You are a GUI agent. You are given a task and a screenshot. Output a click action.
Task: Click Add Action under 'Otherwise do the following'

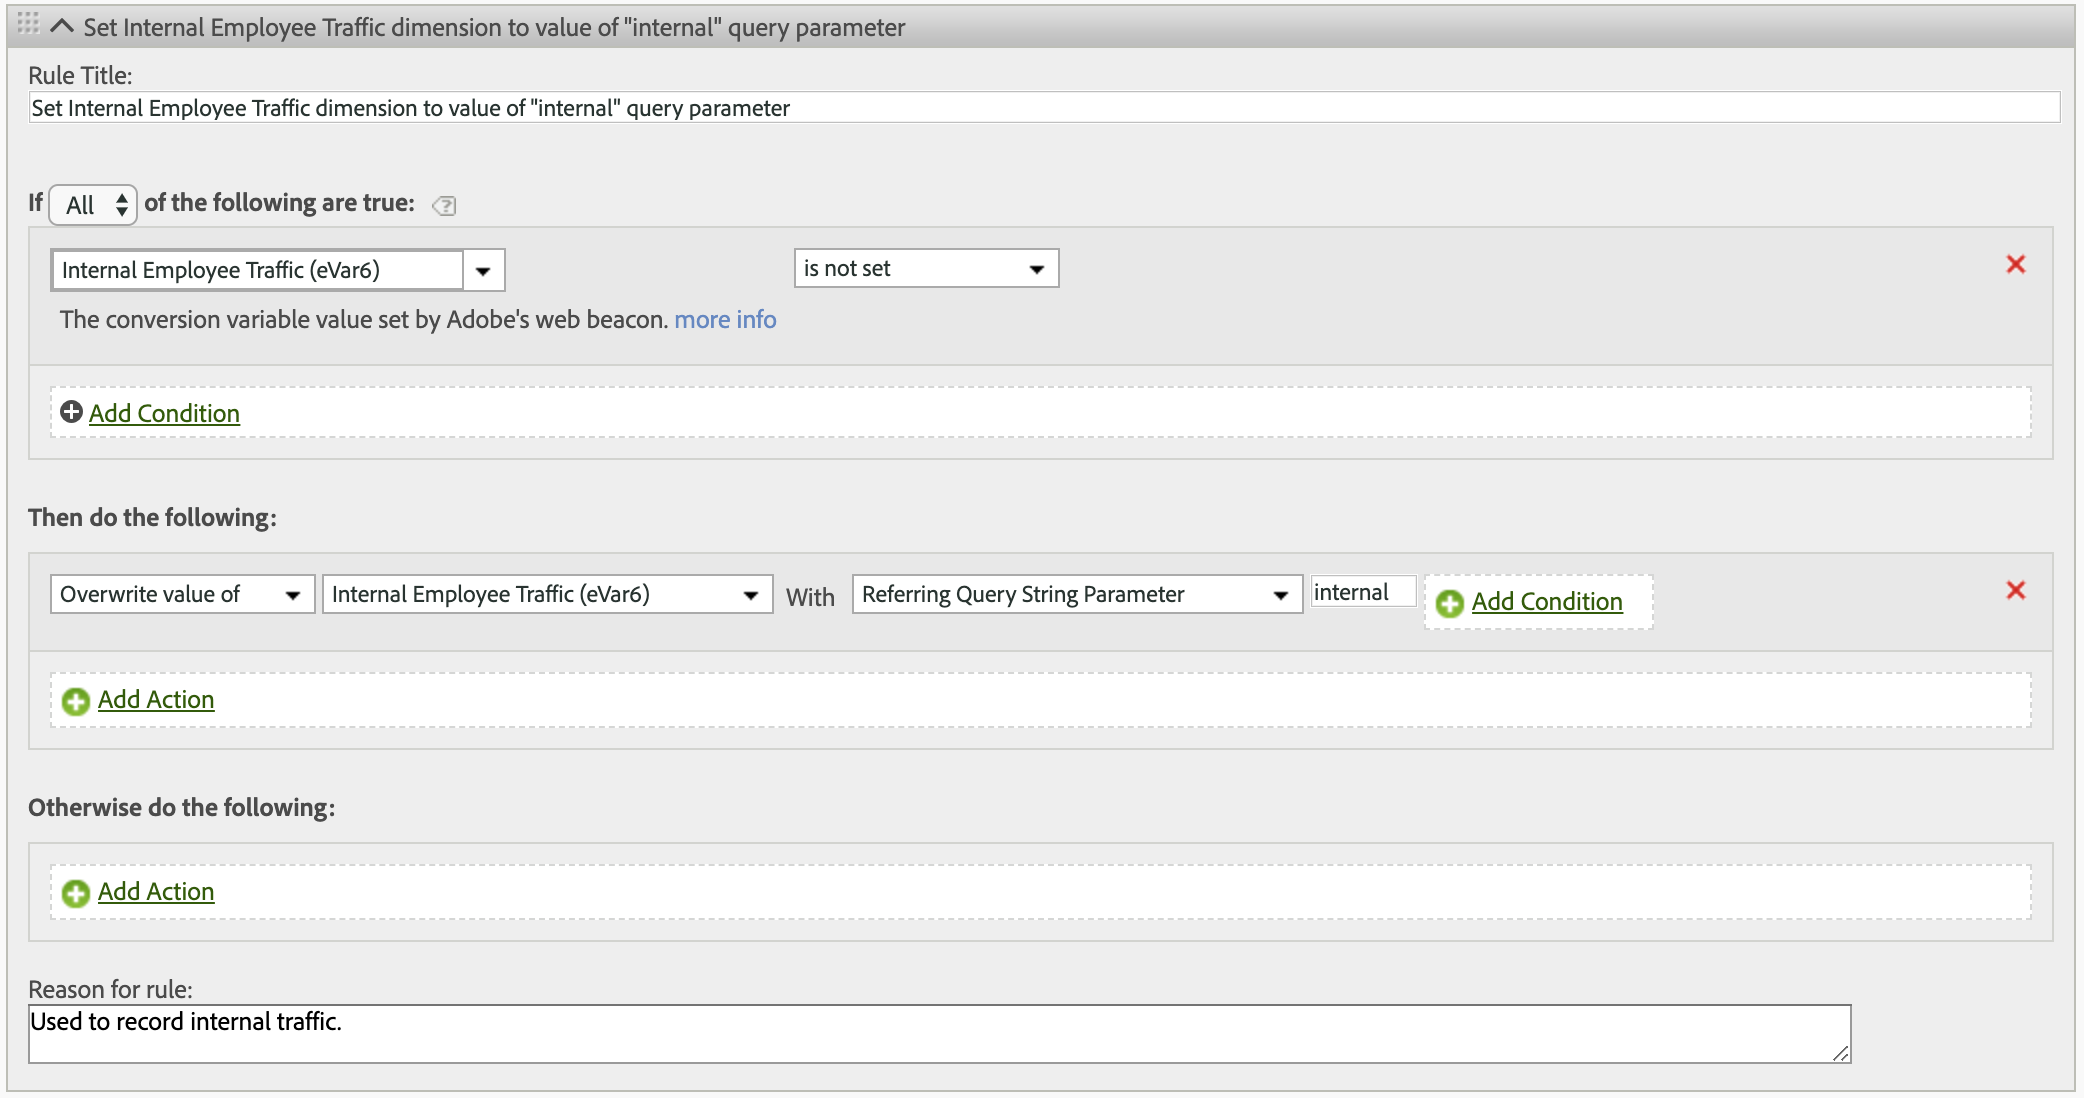156,891
